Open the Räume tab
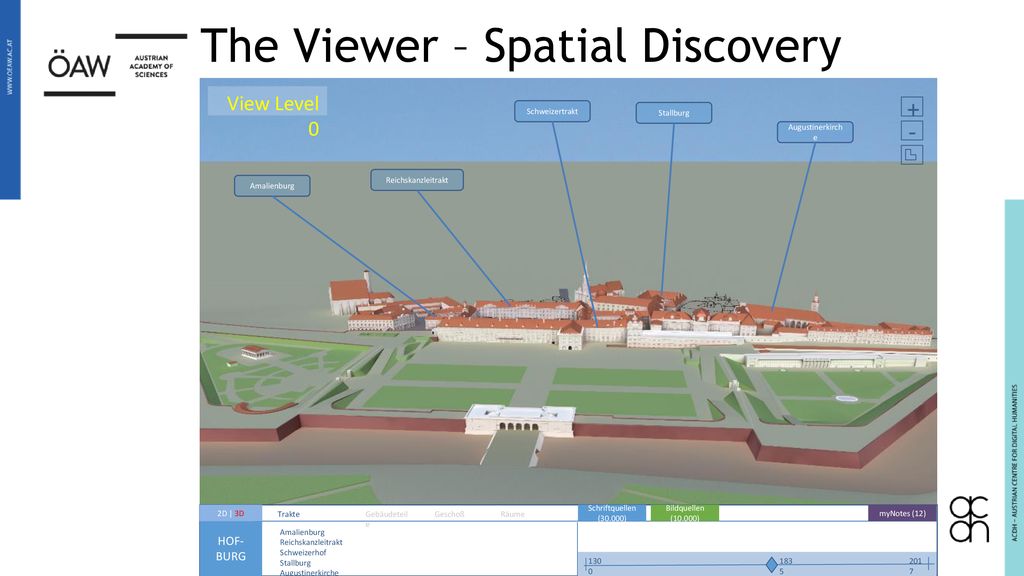This screenshot has width=1024, height=576. pos(513,514)
